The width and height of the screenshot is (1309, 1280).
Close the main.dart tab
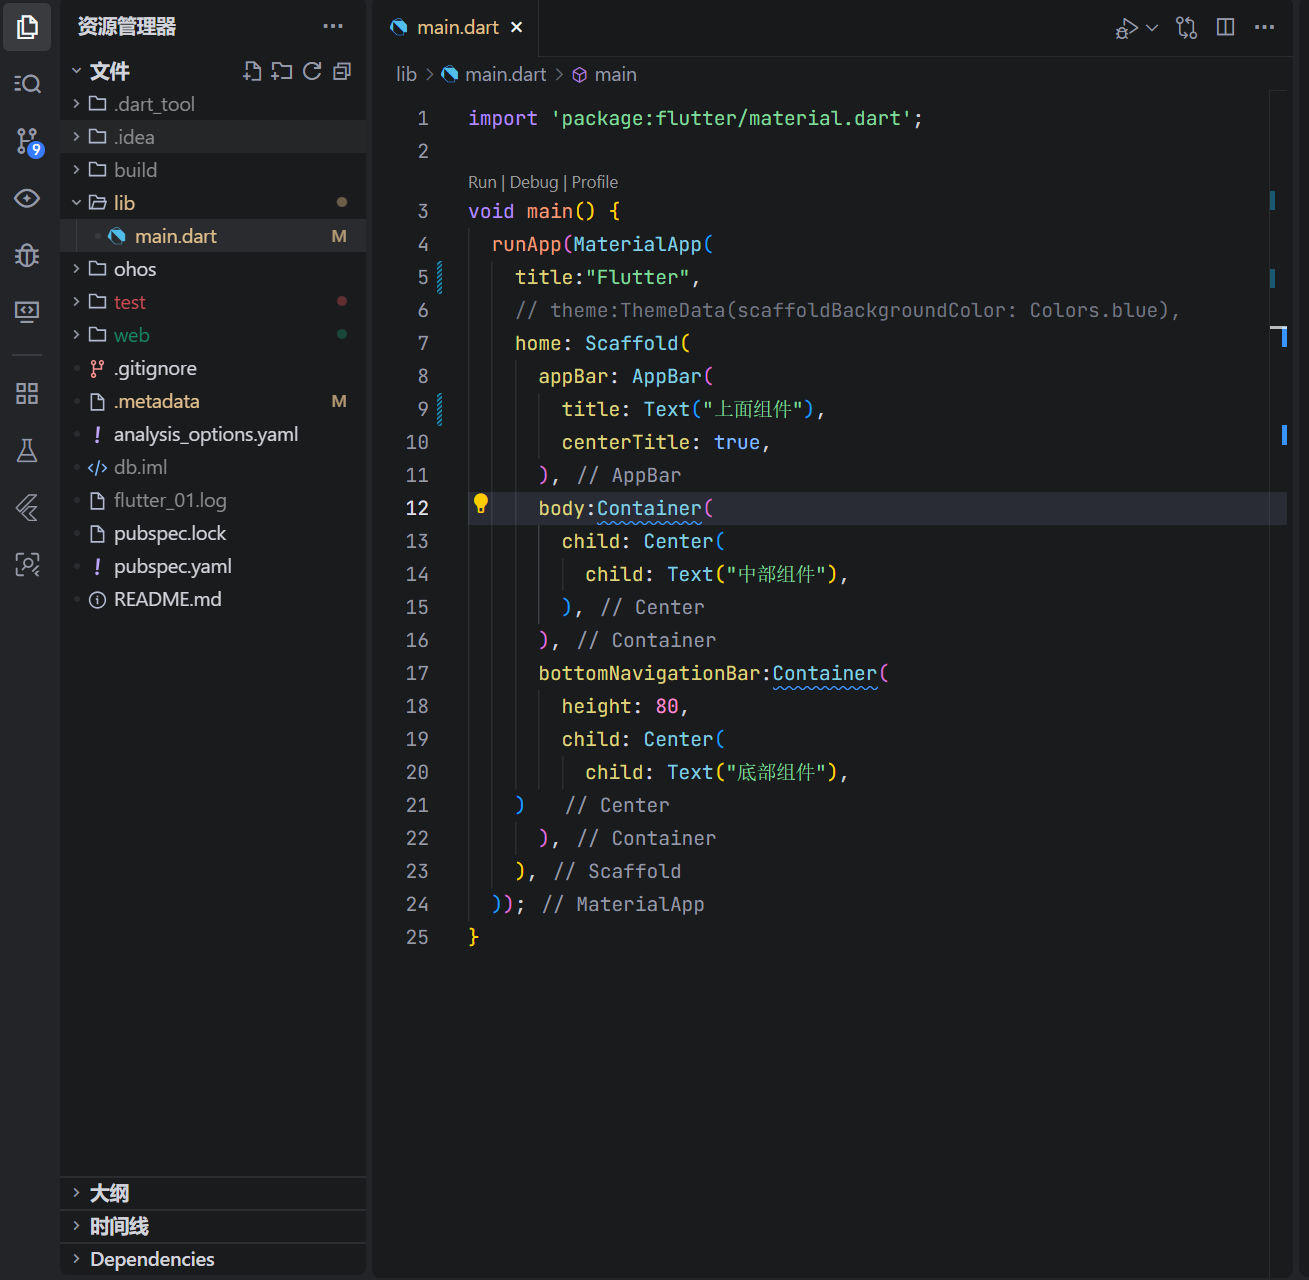pyautogui.click(x=516, y=27)
